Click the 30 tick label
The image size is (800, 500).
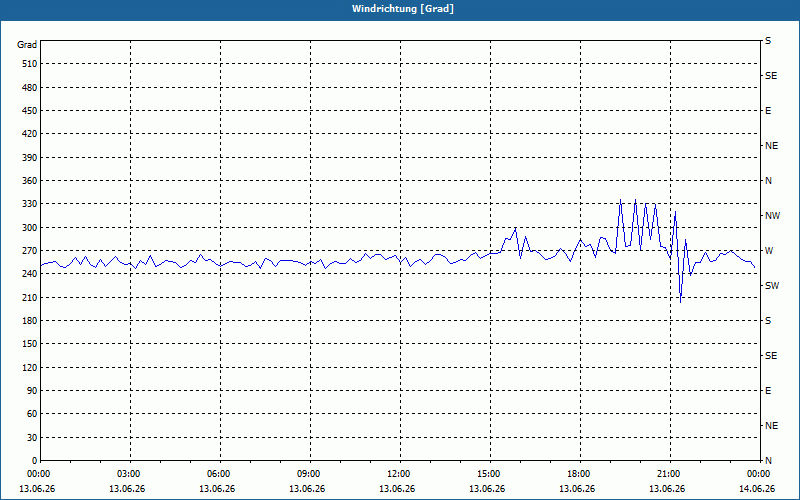pos(32,438)
